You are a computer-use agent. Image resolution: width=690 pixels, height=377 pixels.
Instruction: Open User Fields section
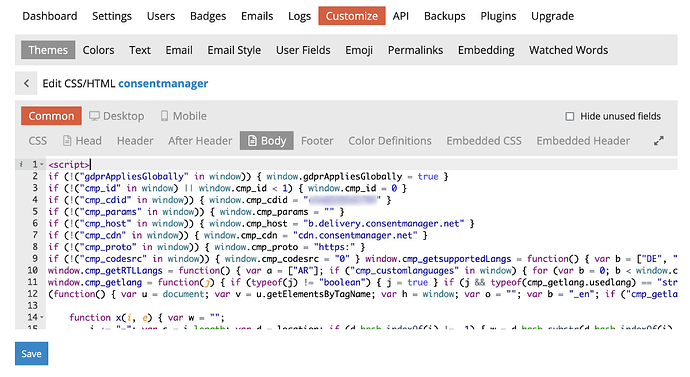[303, 50]
